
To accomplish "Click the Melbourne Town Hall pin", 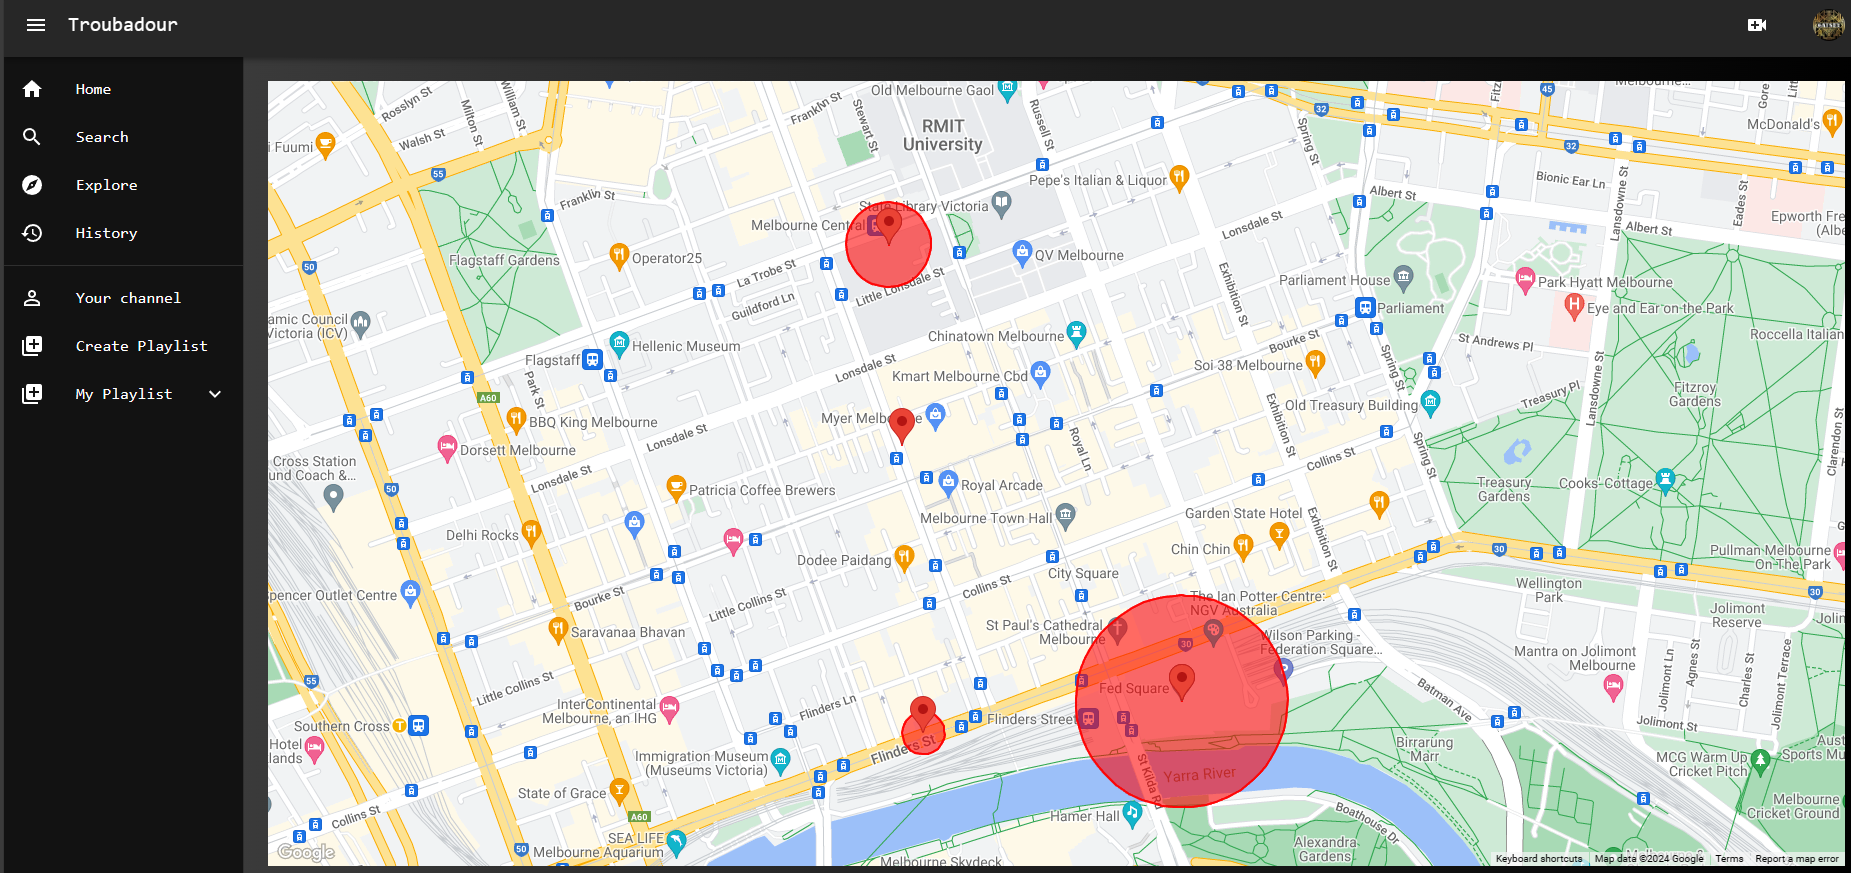I will [1066, 516].
